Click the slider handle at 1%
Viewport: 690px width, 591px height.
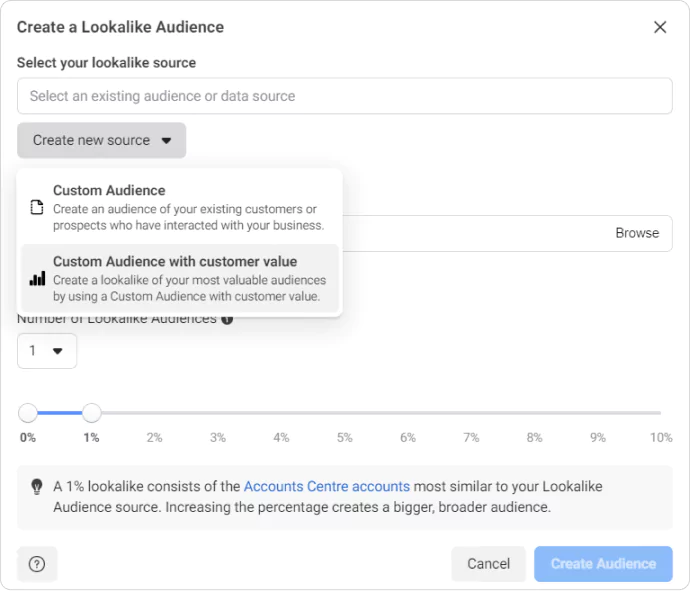pos(91,412)
